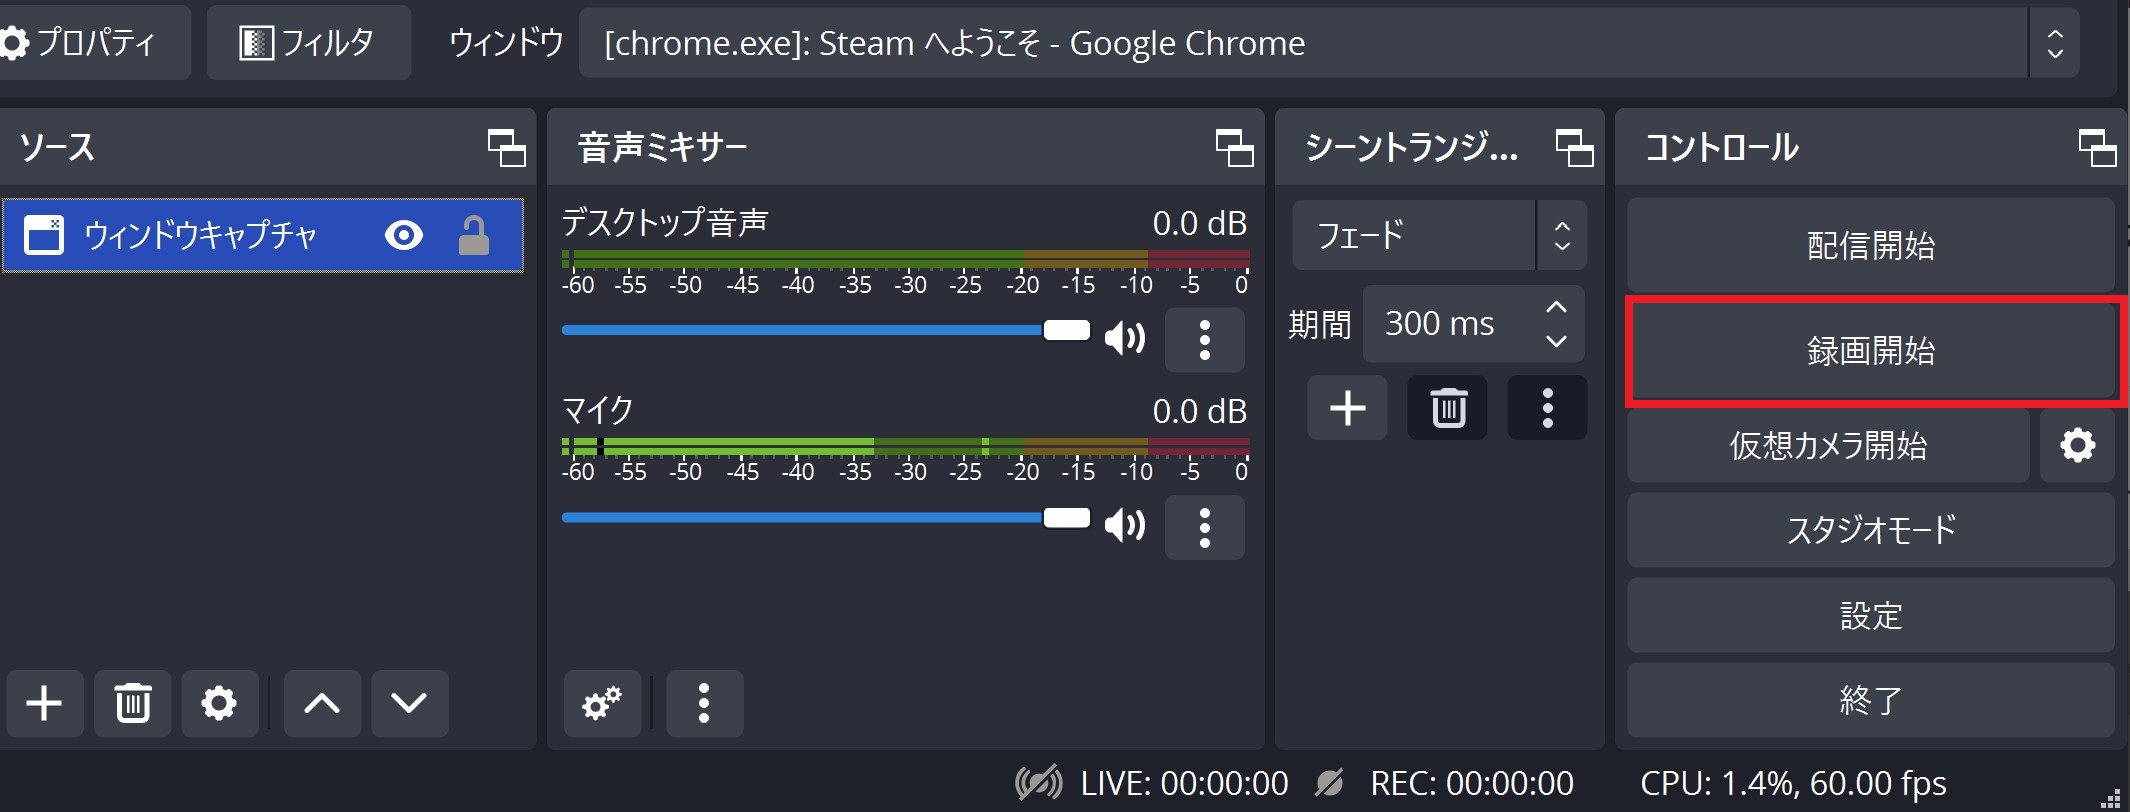Open 設定 (Settings)
The height and width of the screenshot is (812, 2130).
coord(1871,615)
